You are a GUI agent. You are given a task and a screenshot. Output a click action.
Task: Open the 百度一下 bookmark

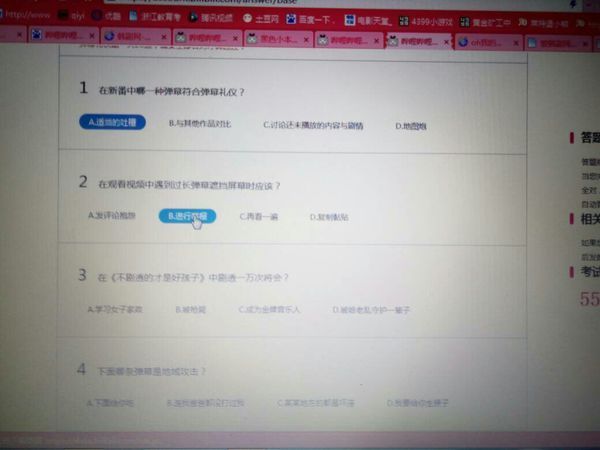pyautogui.click(x=310, y=19)
